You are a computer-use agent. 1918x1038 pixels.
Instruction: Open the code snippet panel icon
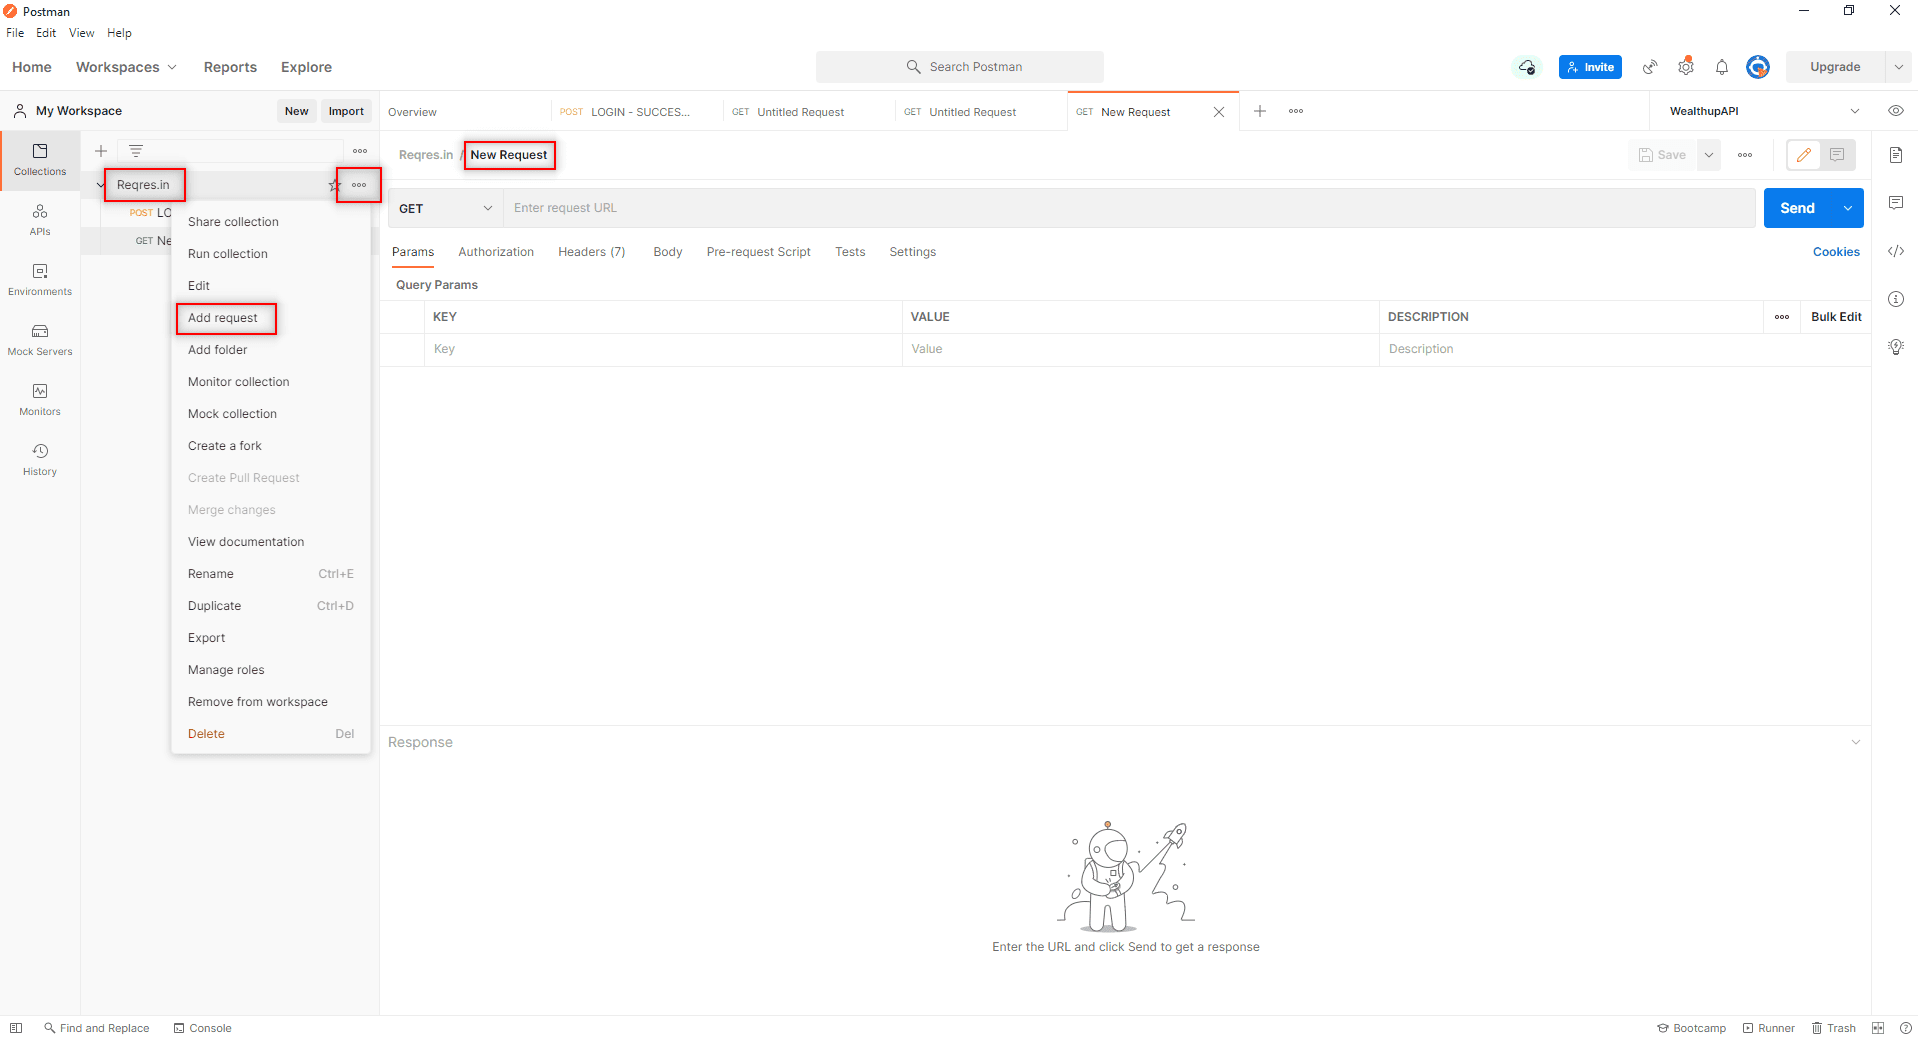1896,251
